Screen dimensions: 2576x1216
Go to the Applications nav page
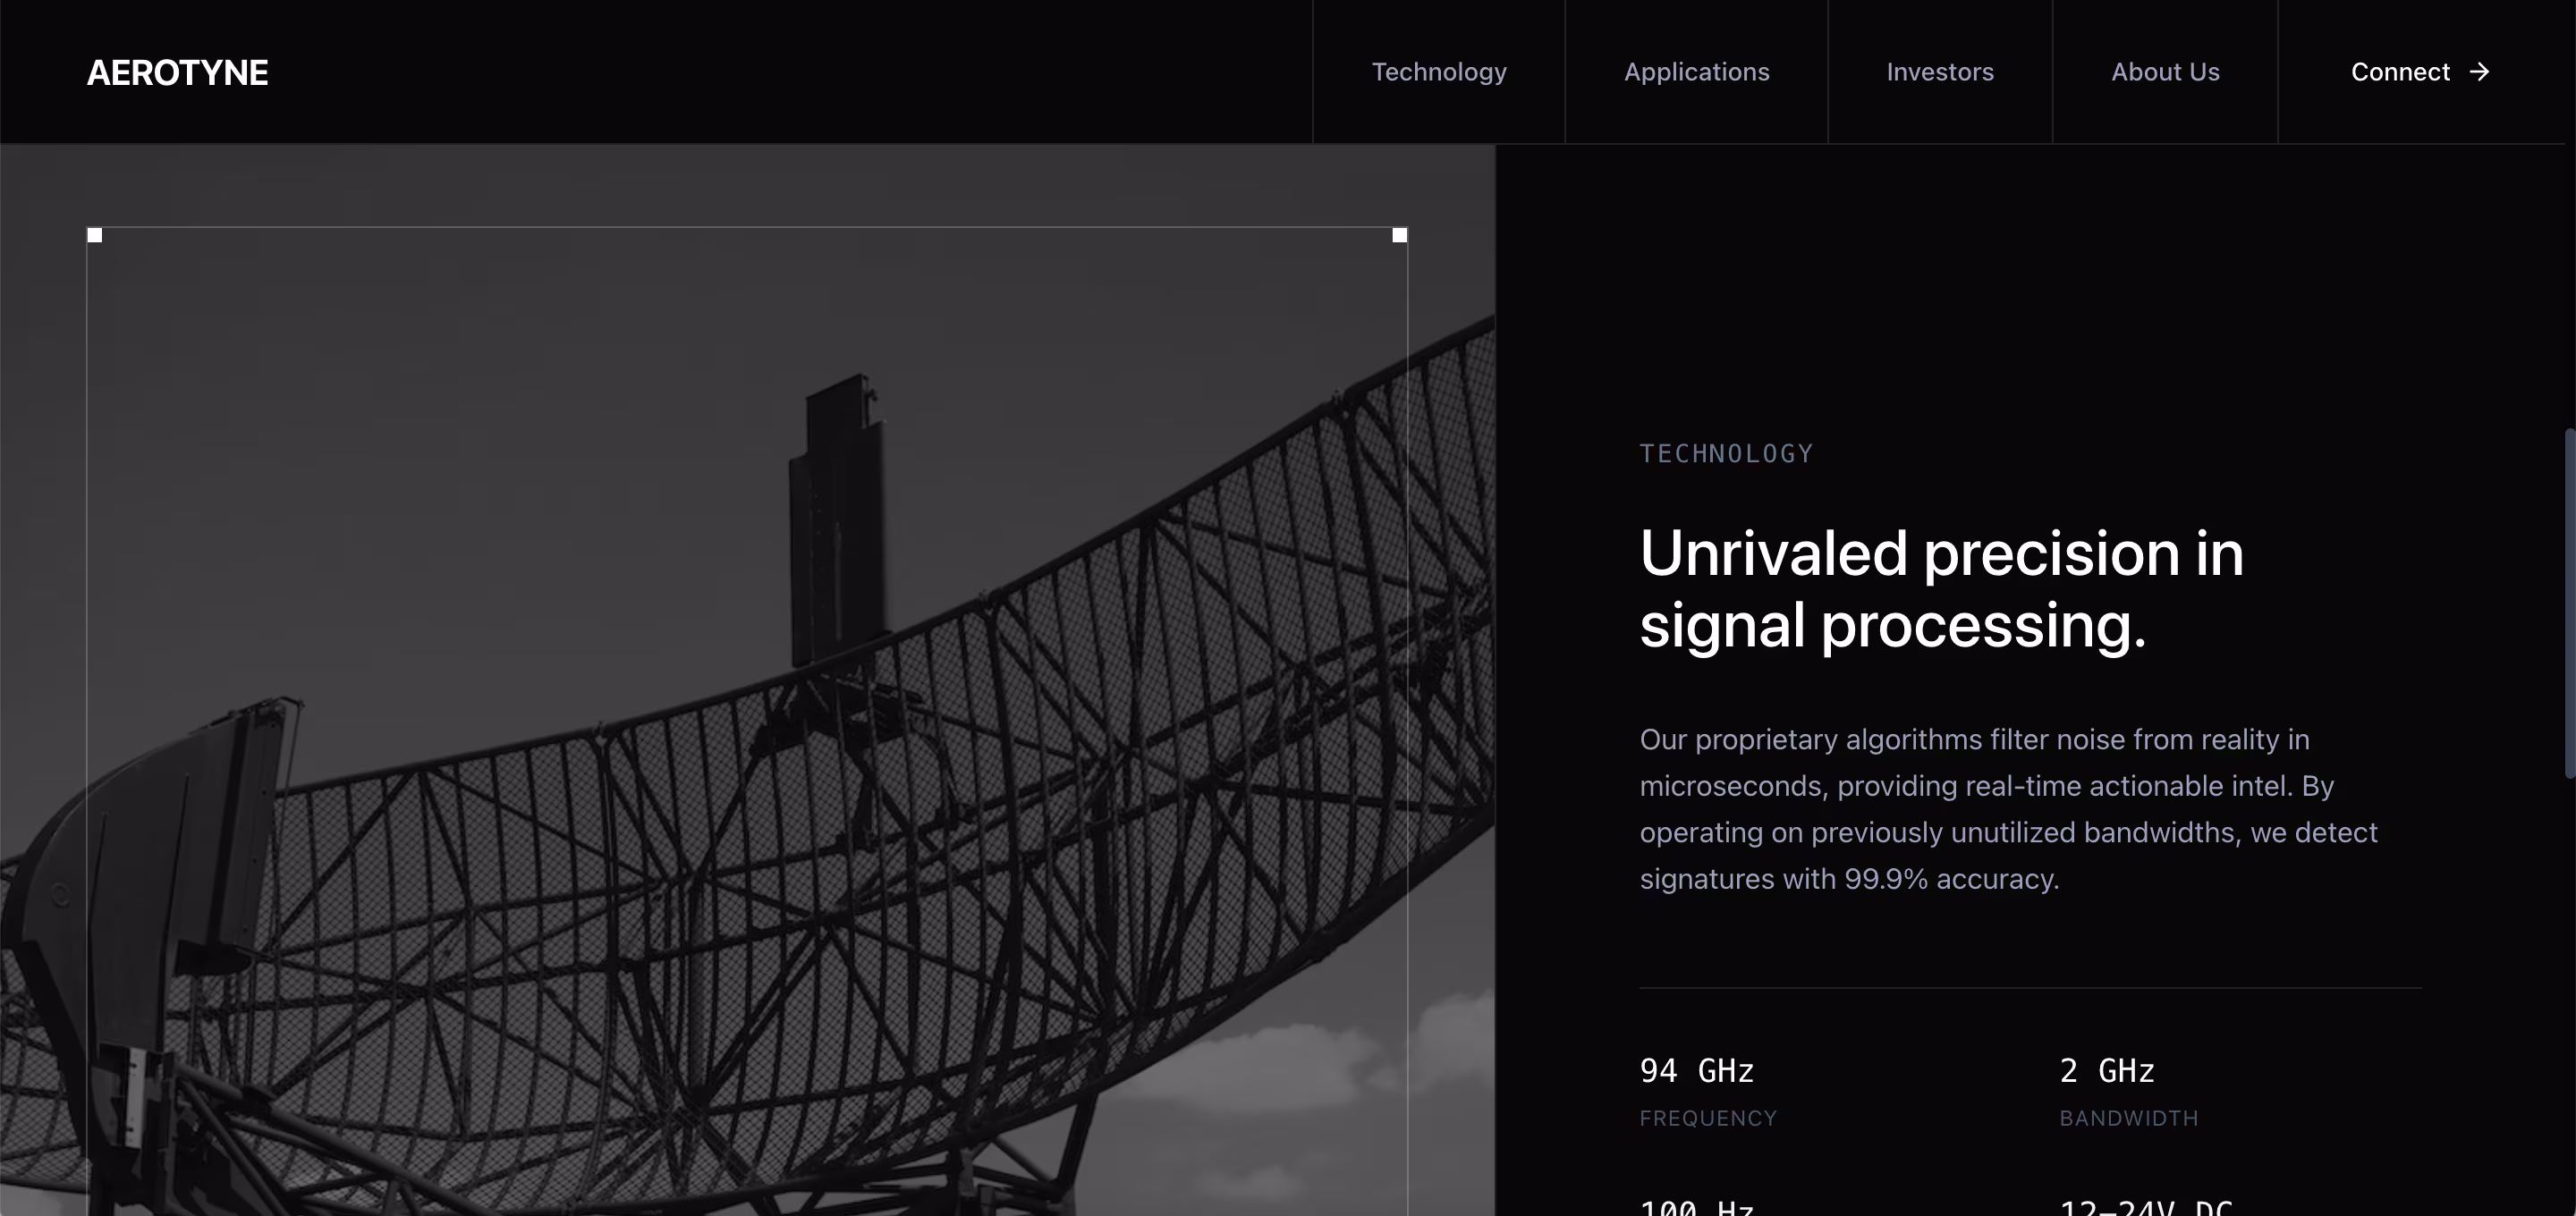pos(1696,72)
